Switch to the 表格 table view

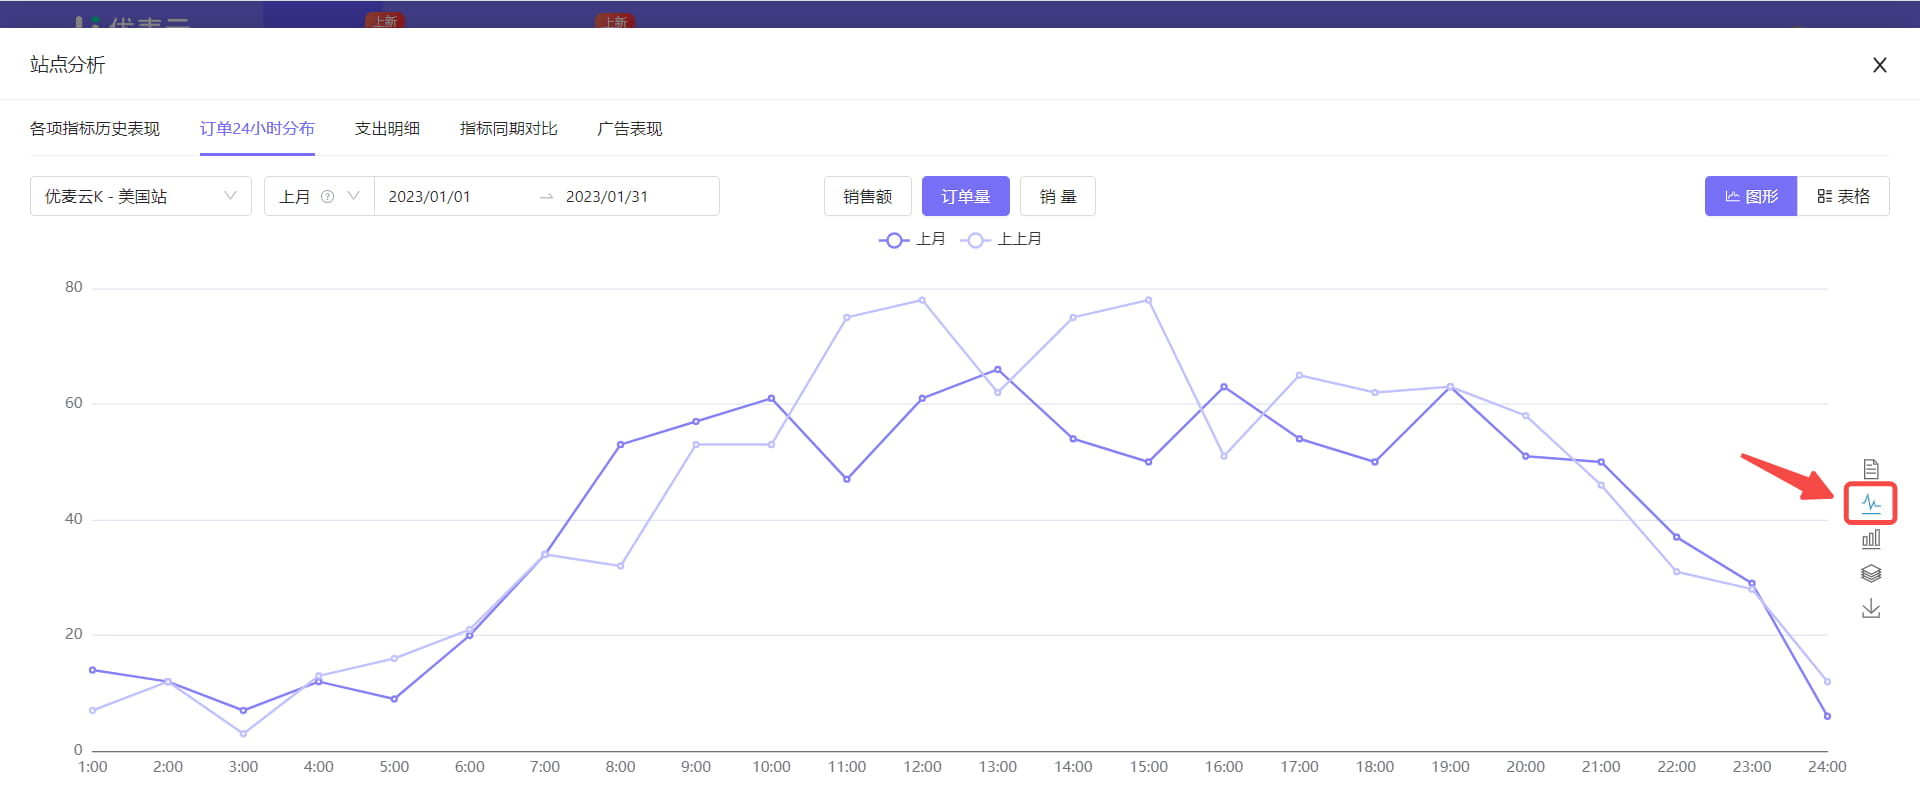click(x=1843, y=197)
